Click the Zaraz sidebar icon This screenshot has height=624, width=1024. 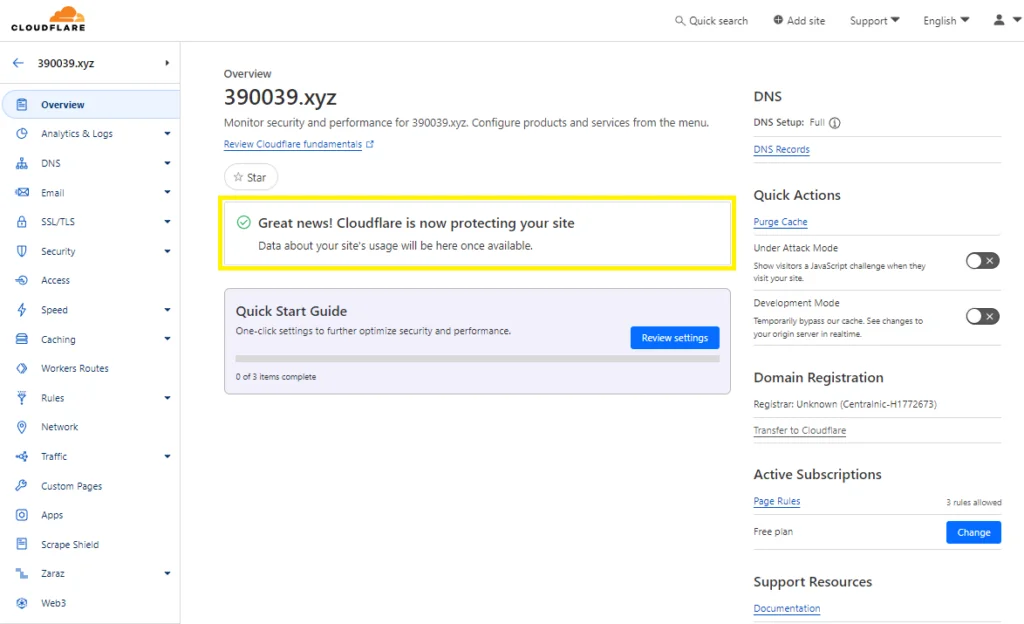tap(22, 573)
